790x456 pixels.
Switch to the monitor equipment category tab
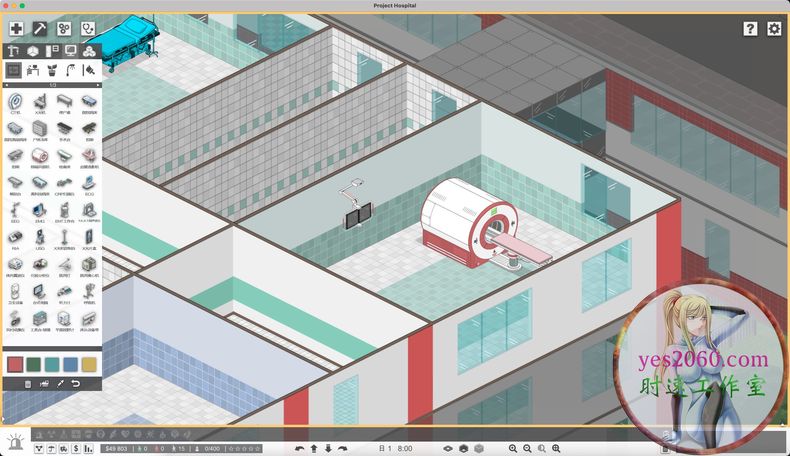pyautogui.click(x=70, y=50)
